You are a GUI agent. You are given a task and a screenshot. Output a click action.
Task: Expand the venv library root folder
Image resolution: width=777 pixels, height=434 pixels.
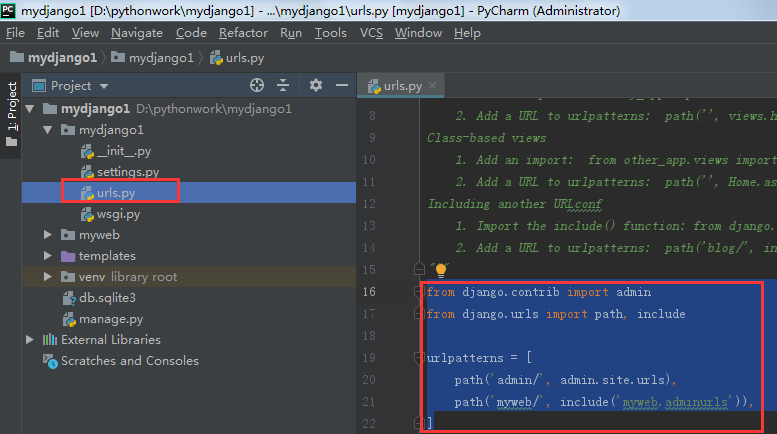pos(48,276)
